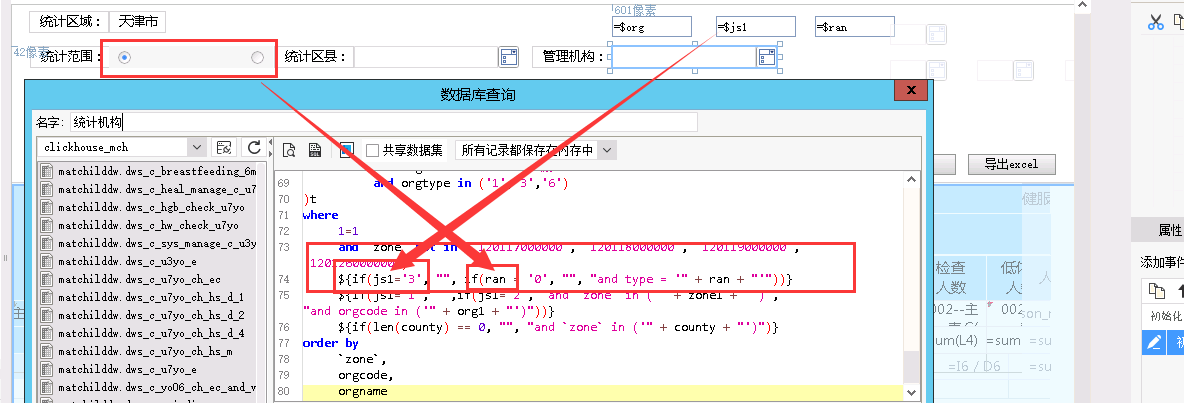
Task: Click the 导出excel button
Action: click(1011, 164)
